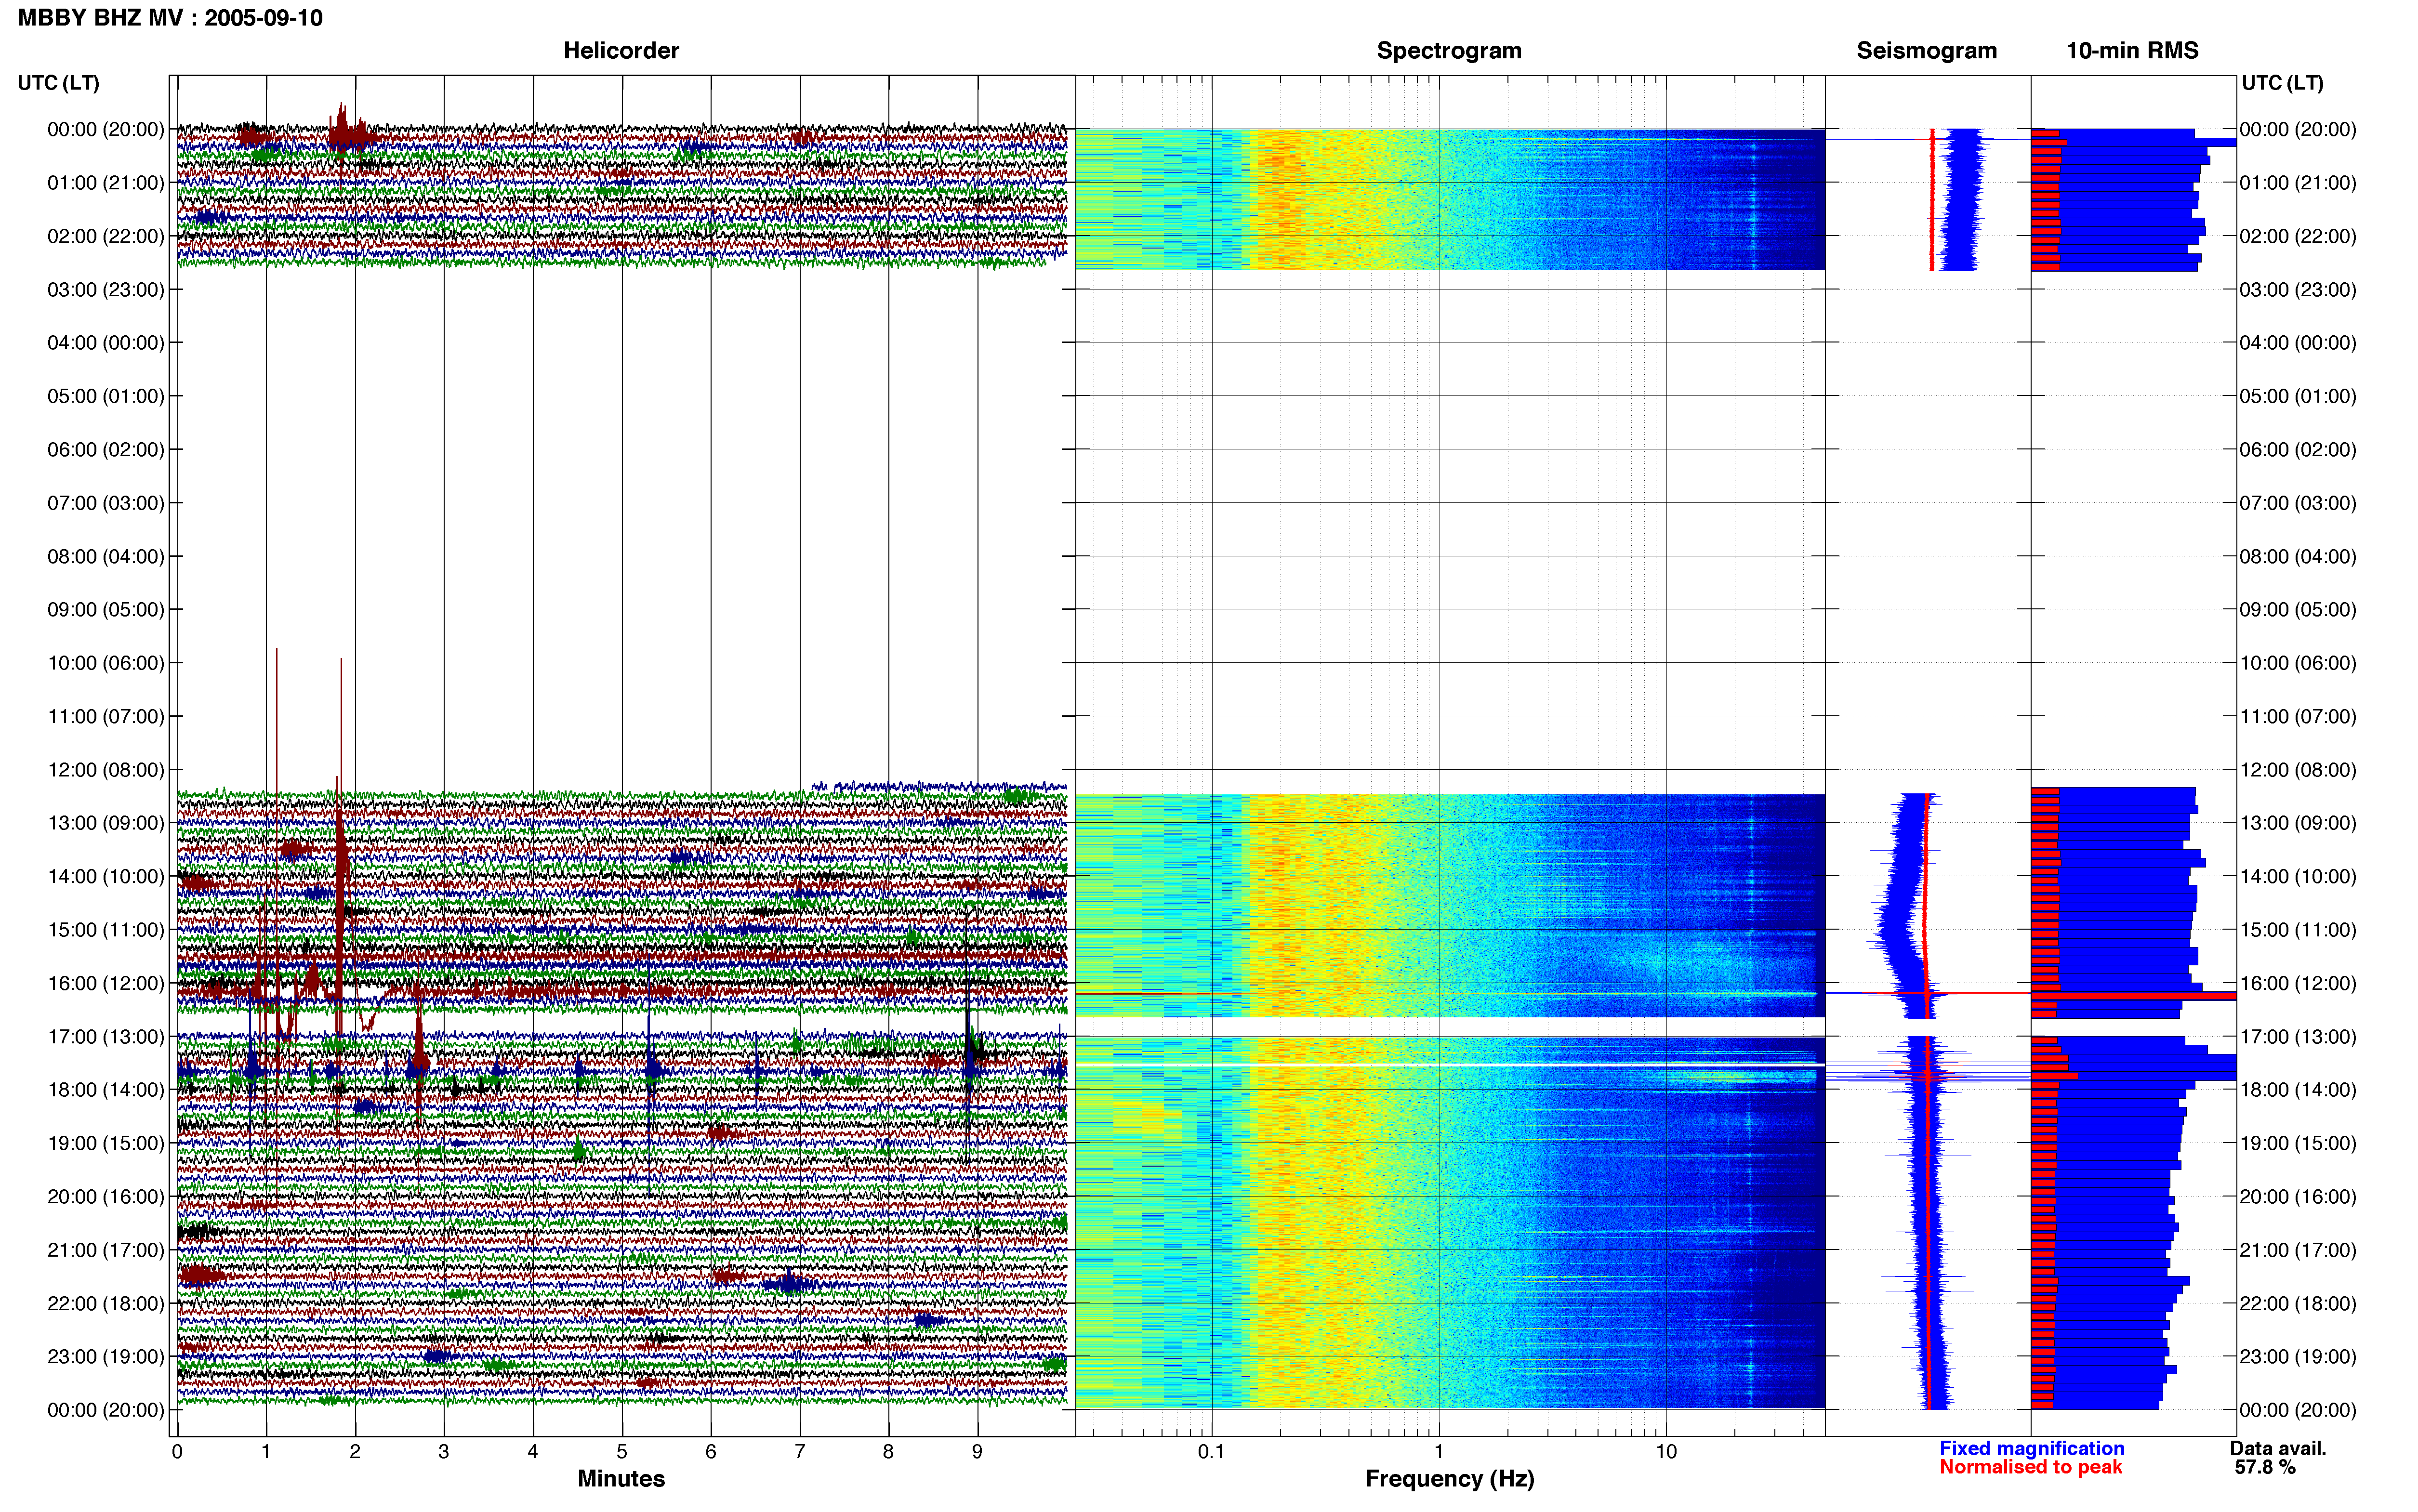2418x1512 pixels.
Task: Click the right '23:00 (19:00)' time label
Action: click(x=2298, y=1357)
